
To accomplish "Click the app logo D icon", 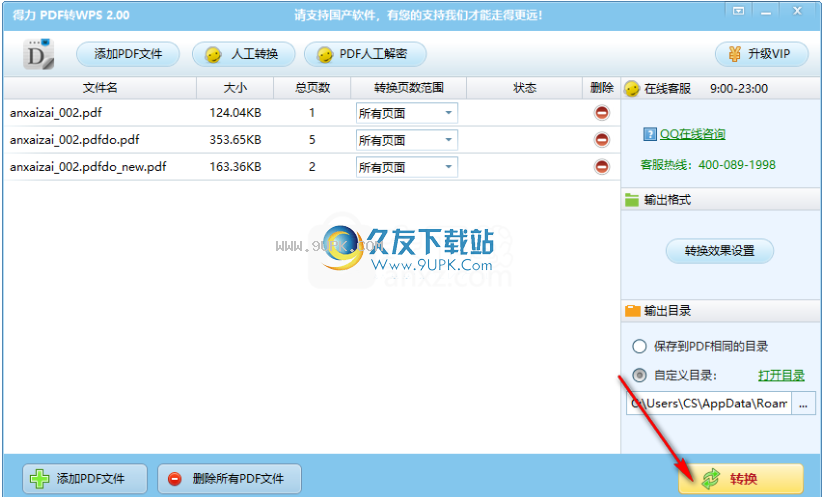I will [38, 54].
